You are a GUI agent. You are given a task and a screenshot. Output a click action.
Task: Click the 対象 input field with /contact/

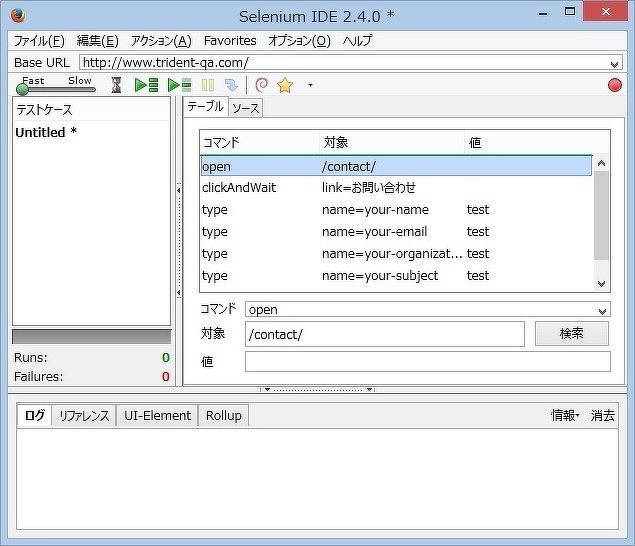(385, 335)
